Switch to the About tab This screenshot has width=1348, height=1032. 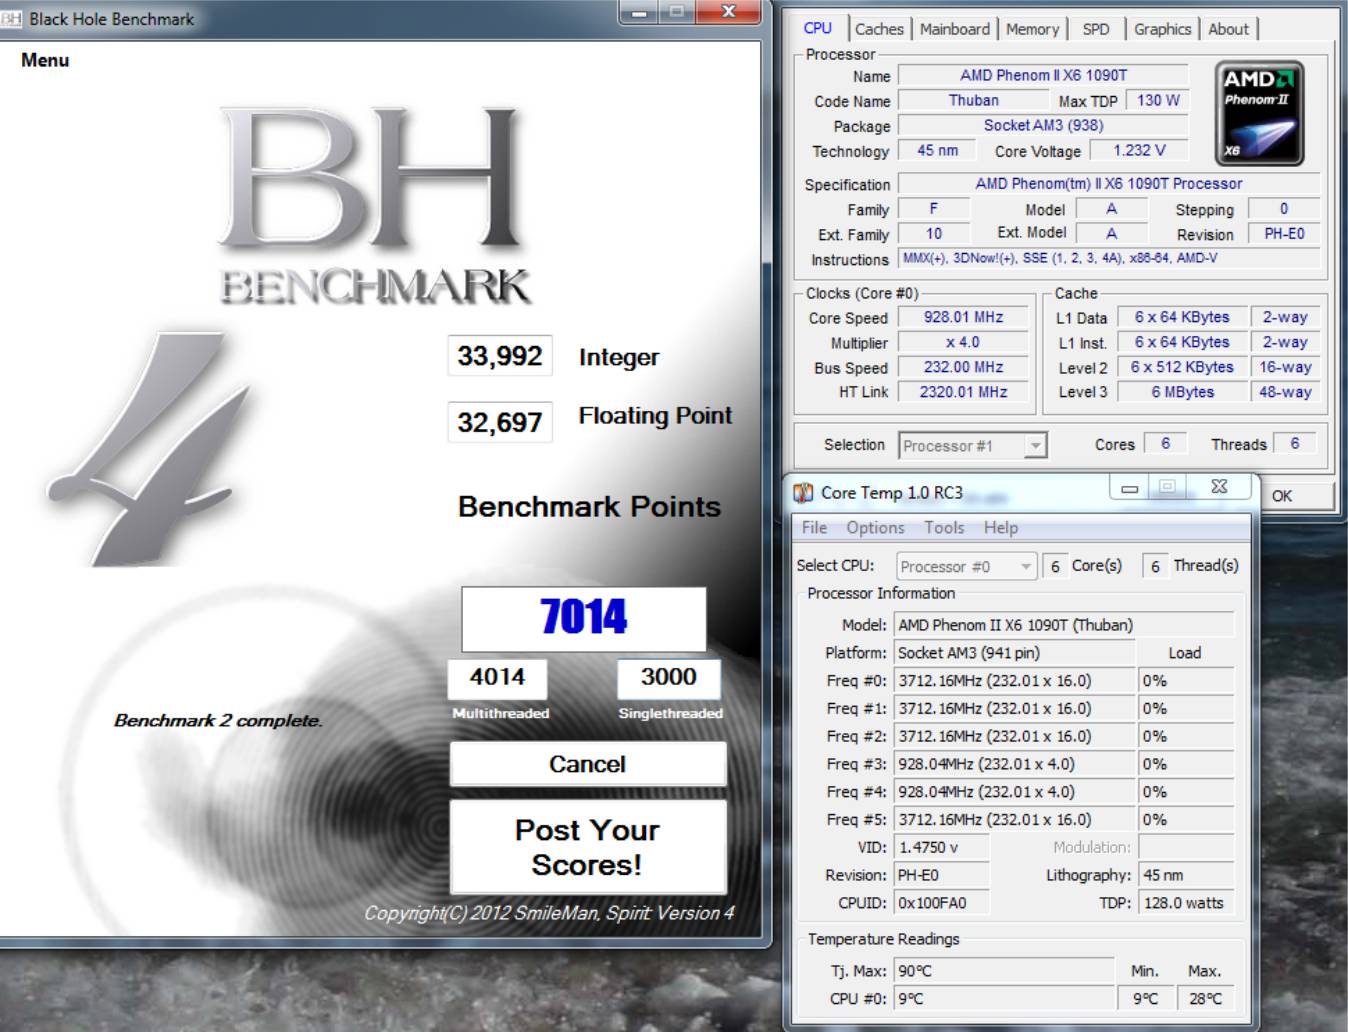(1228, 29)
